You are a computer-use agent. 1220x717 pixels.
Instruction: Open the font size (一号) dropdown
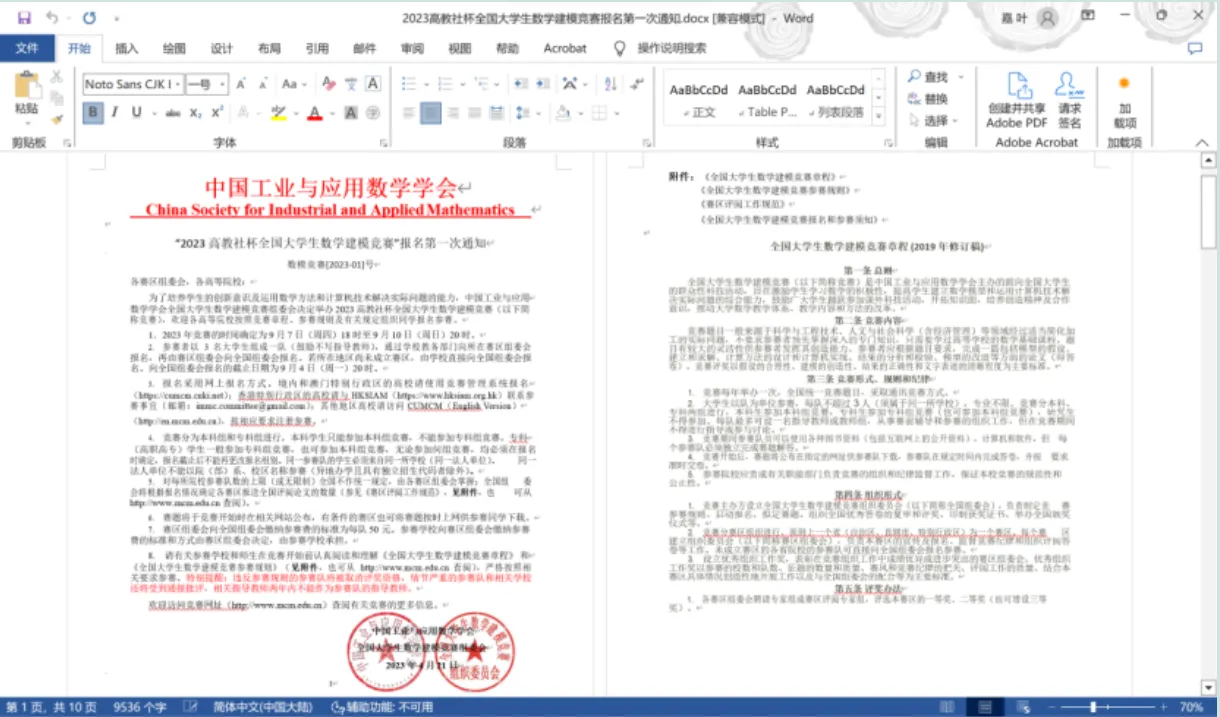pos(222,84)
